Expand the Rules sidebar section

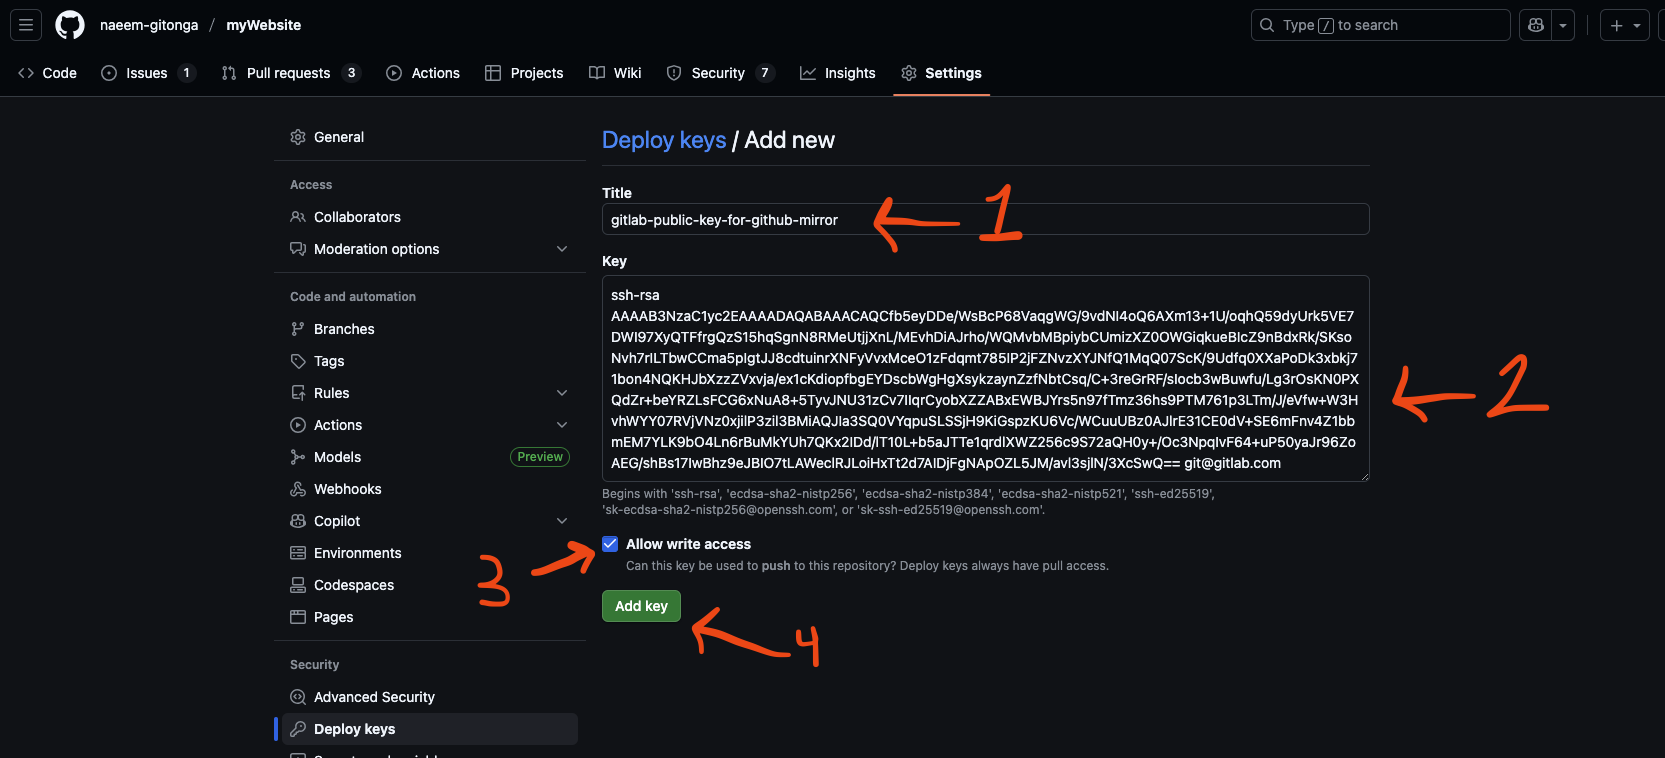[x=562, y=393]
